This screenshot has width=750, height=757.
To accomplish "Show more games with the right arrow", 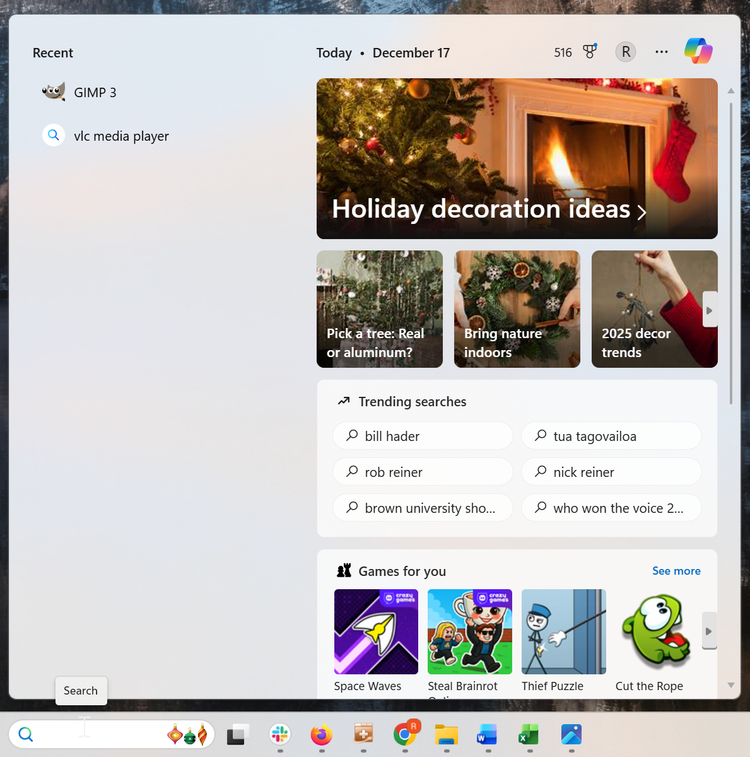I will coord(709,631).
